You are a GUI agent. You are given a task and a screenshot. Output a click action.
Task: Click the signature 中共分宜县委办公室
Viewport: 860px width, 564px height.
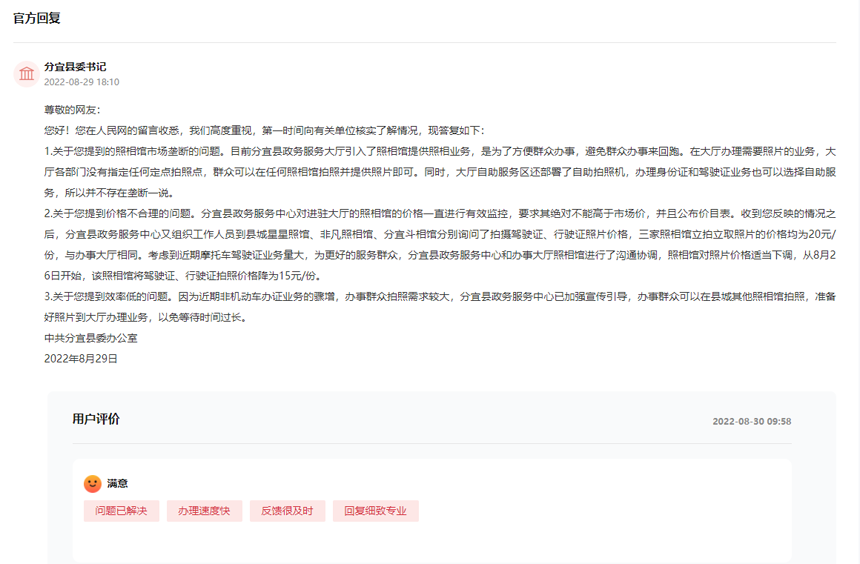(90, 338)
